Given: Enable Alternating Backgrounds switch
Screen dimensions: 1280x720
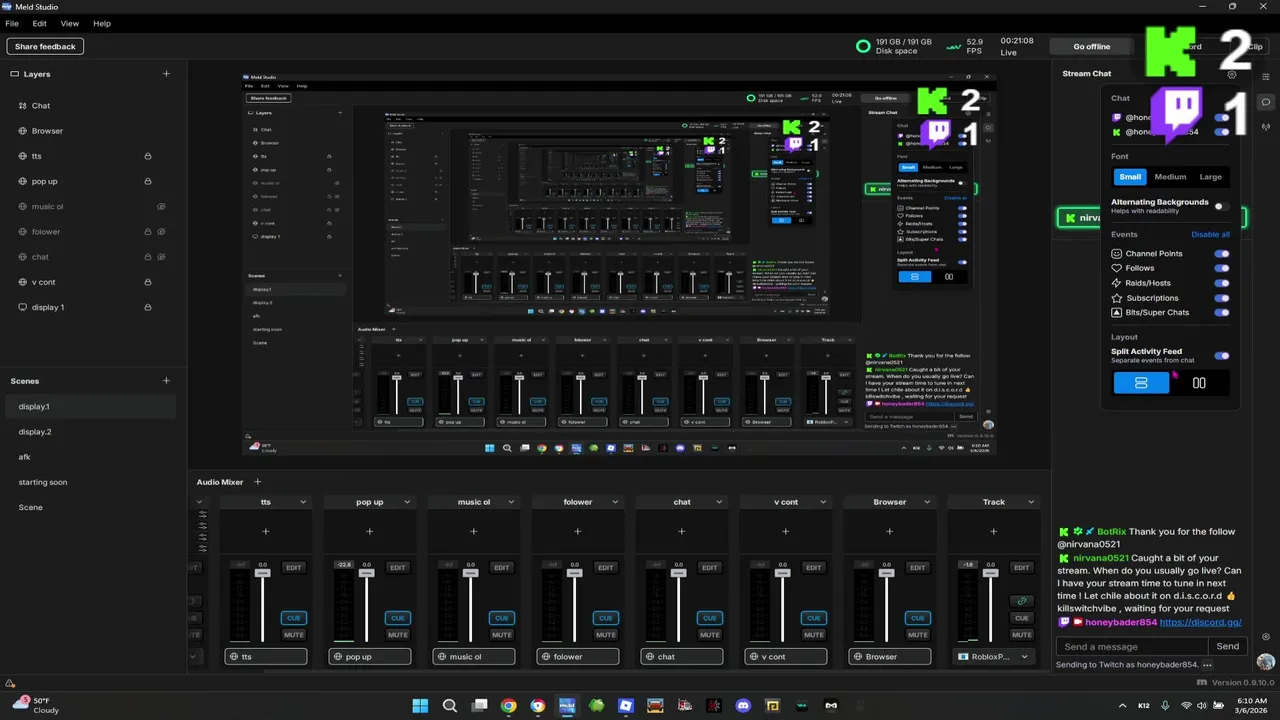Looking at the screenshot, I should point(1222,206).
